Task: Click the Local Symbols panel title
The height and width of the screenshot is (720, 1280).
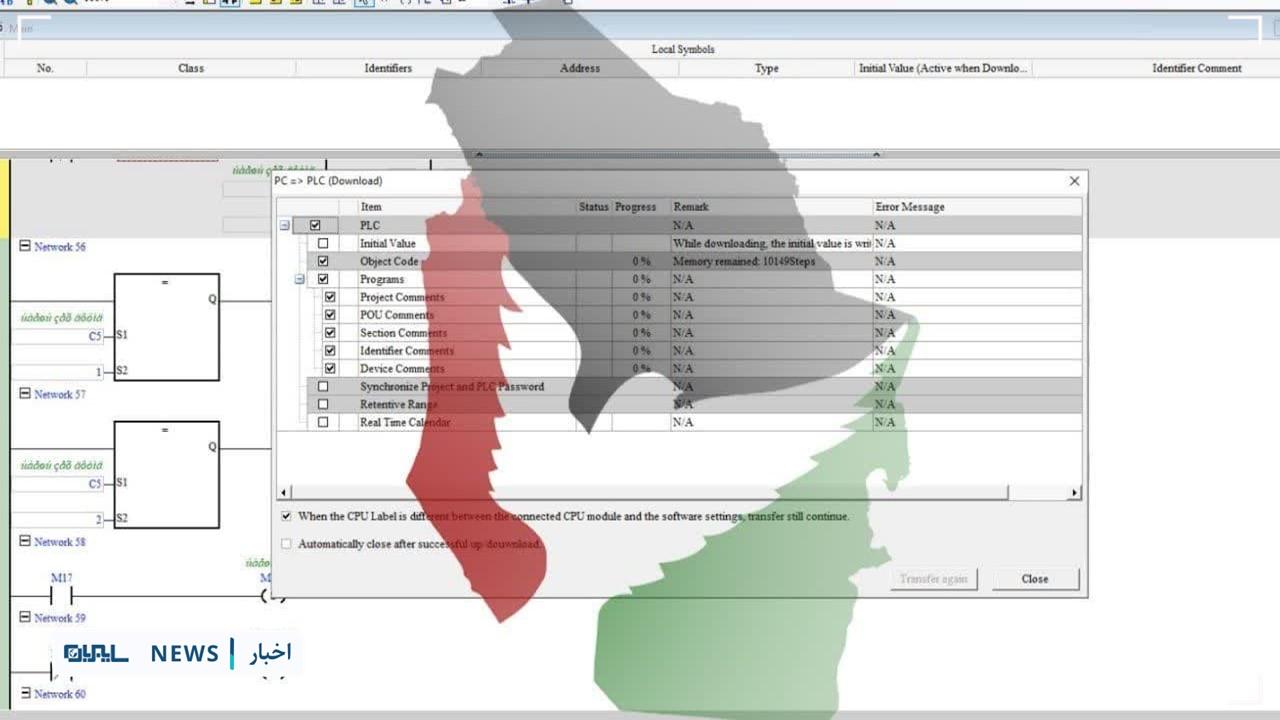Action: coord(683,49)
